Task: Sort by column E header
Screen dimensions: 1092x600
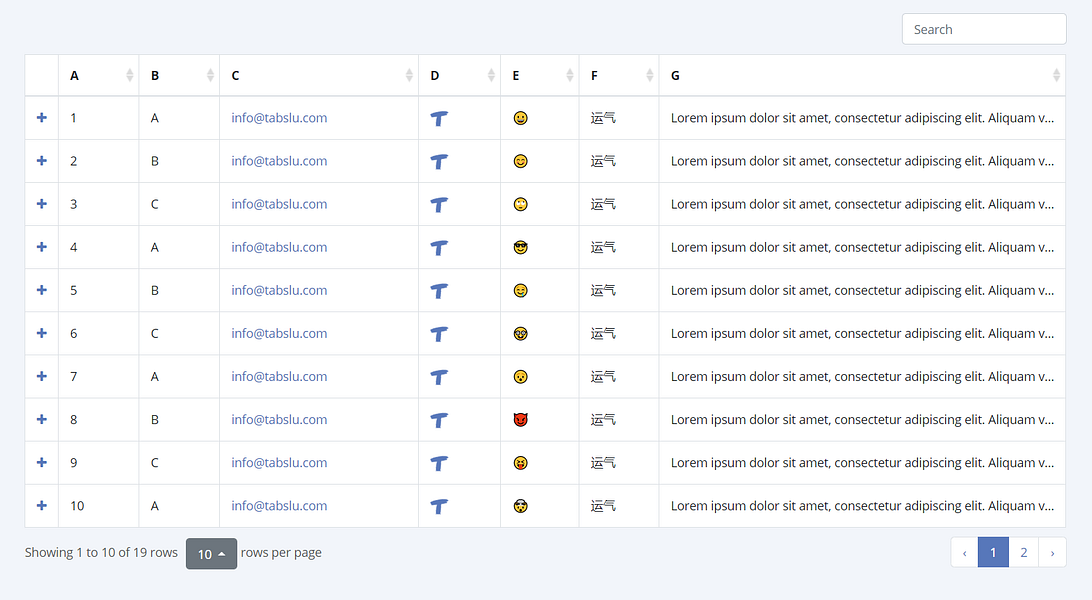Action: [x=540, y=75]
